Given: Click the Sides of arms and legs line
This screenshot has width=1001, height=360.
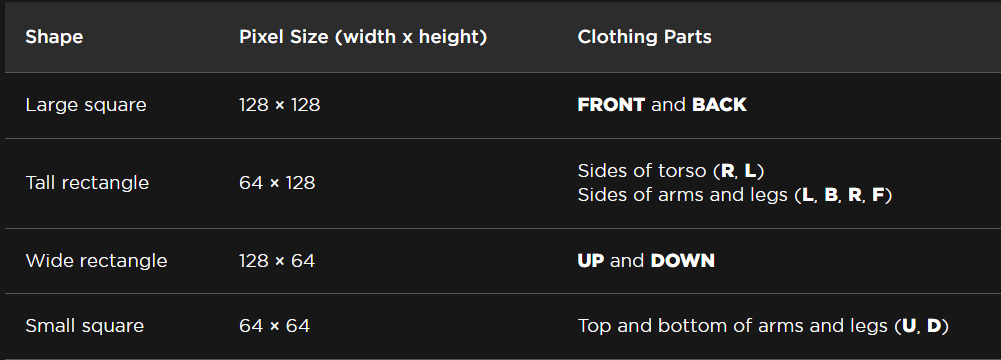Looking at the screenshot, I should 734,195.
